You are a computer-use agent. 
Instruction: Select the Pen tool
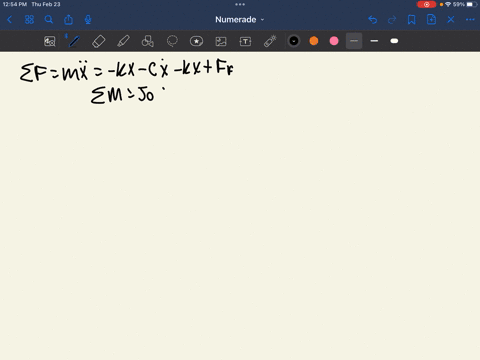click(74, 41)
